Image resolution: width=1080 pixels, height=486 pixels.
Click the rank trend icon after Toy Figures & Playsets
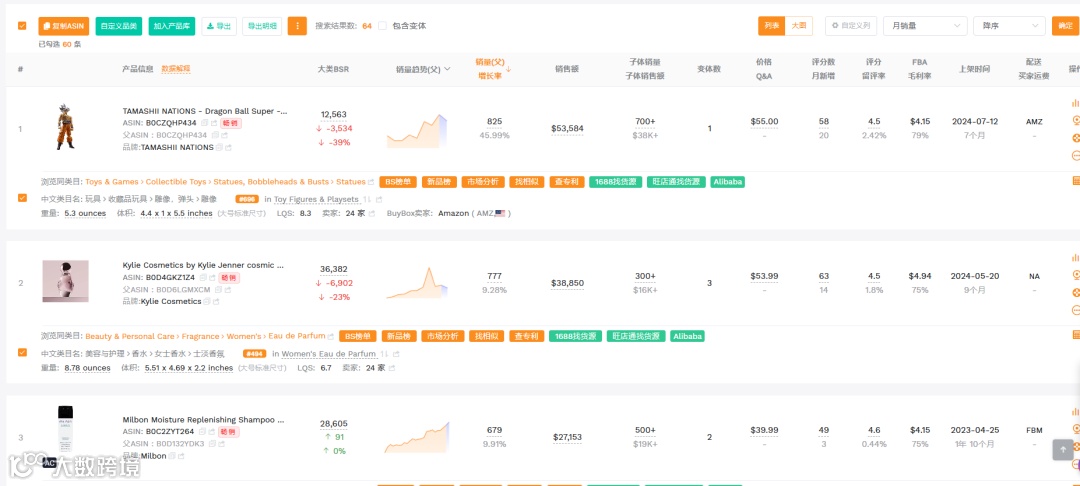(x=368, y=200)
